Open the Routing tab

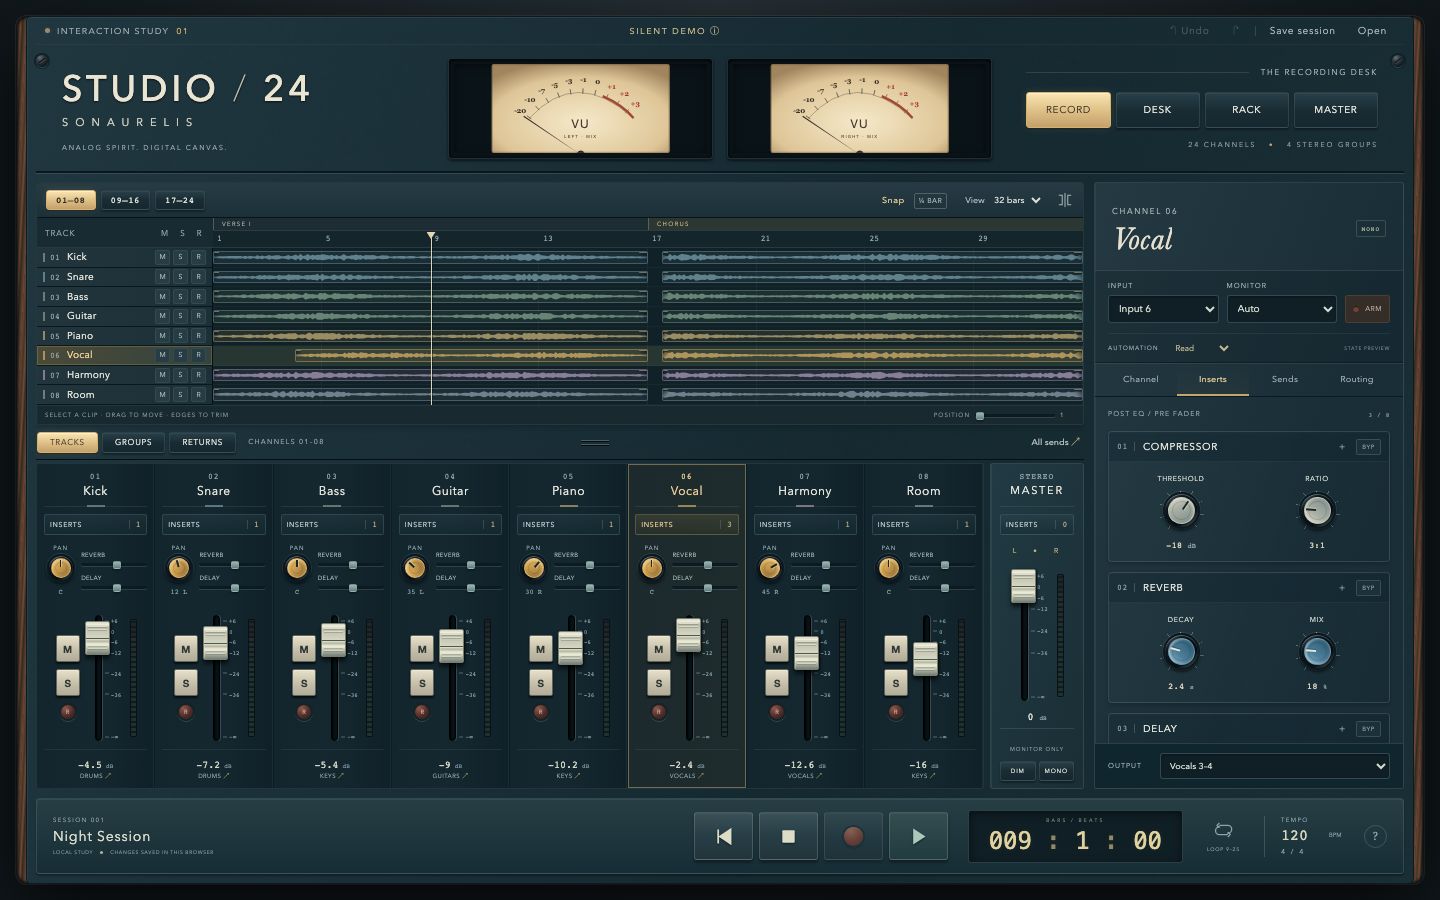pyautogui.click(x=1357, y=379)
